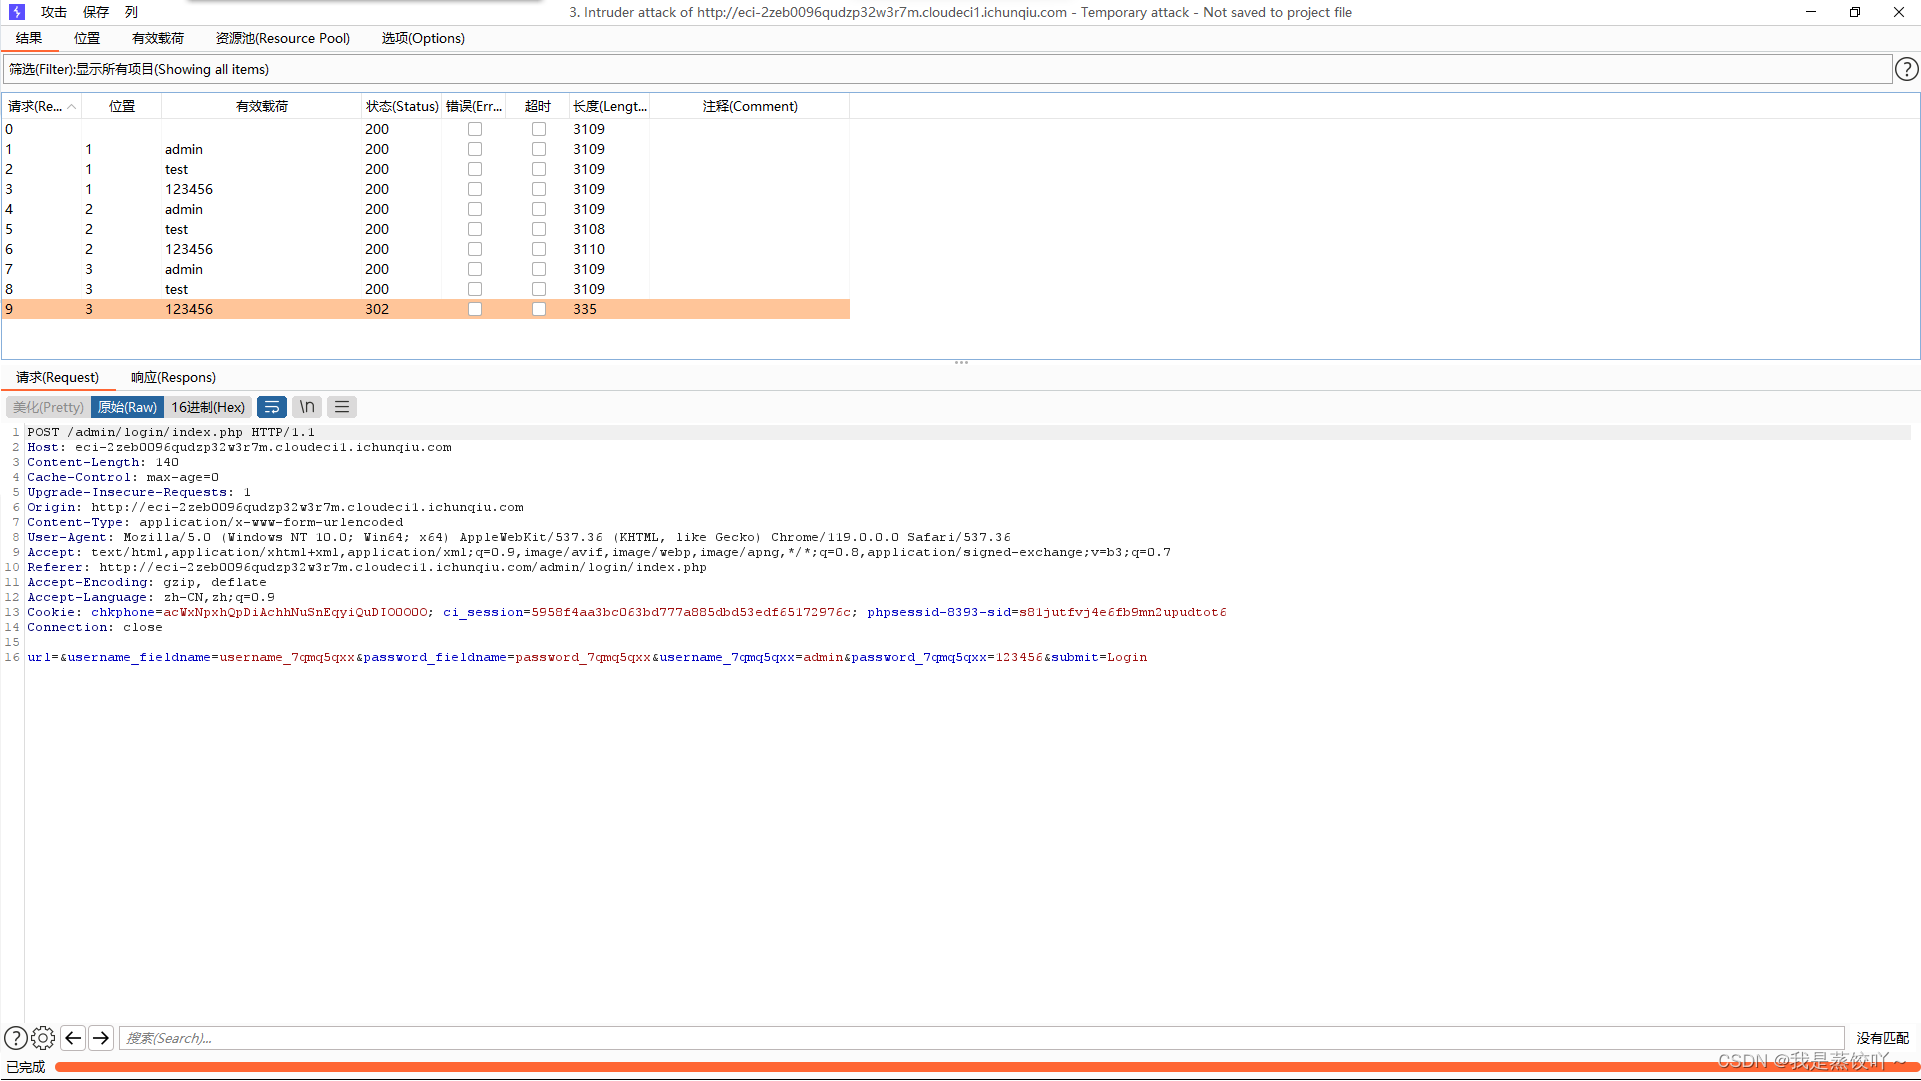1921x1081 pixels.
Task: Switch to 原始(Raw) view
Action: pos(127,407)
